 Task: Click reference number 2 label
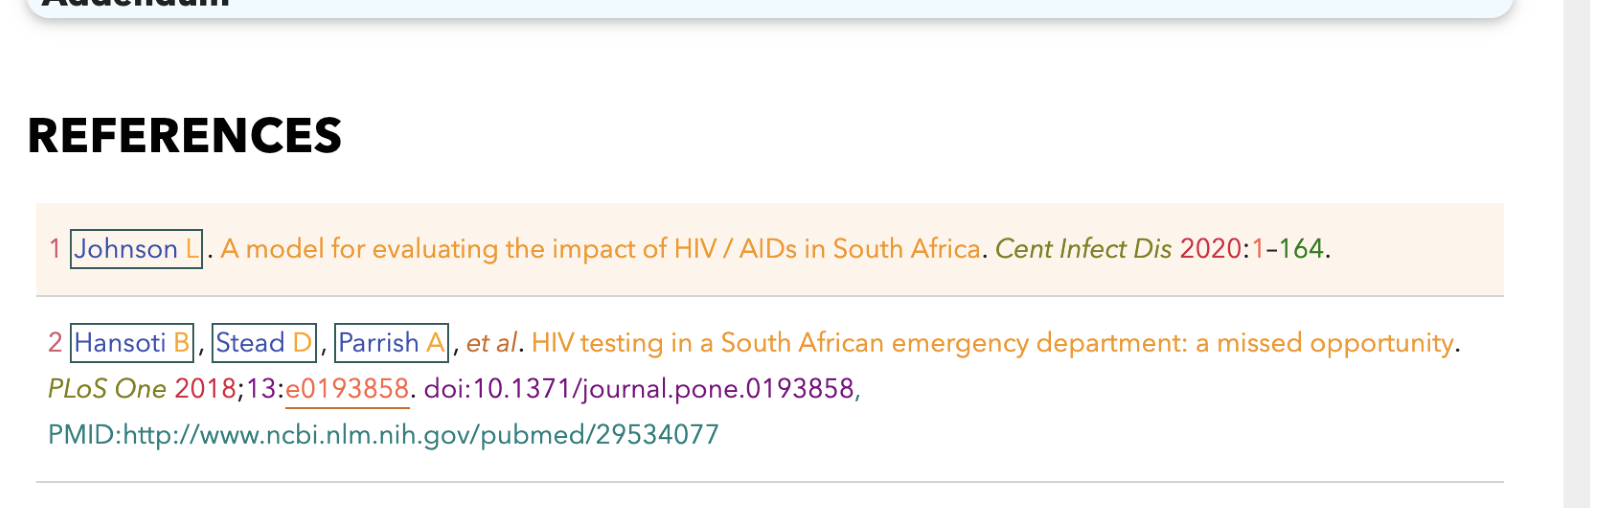(55, 343)
